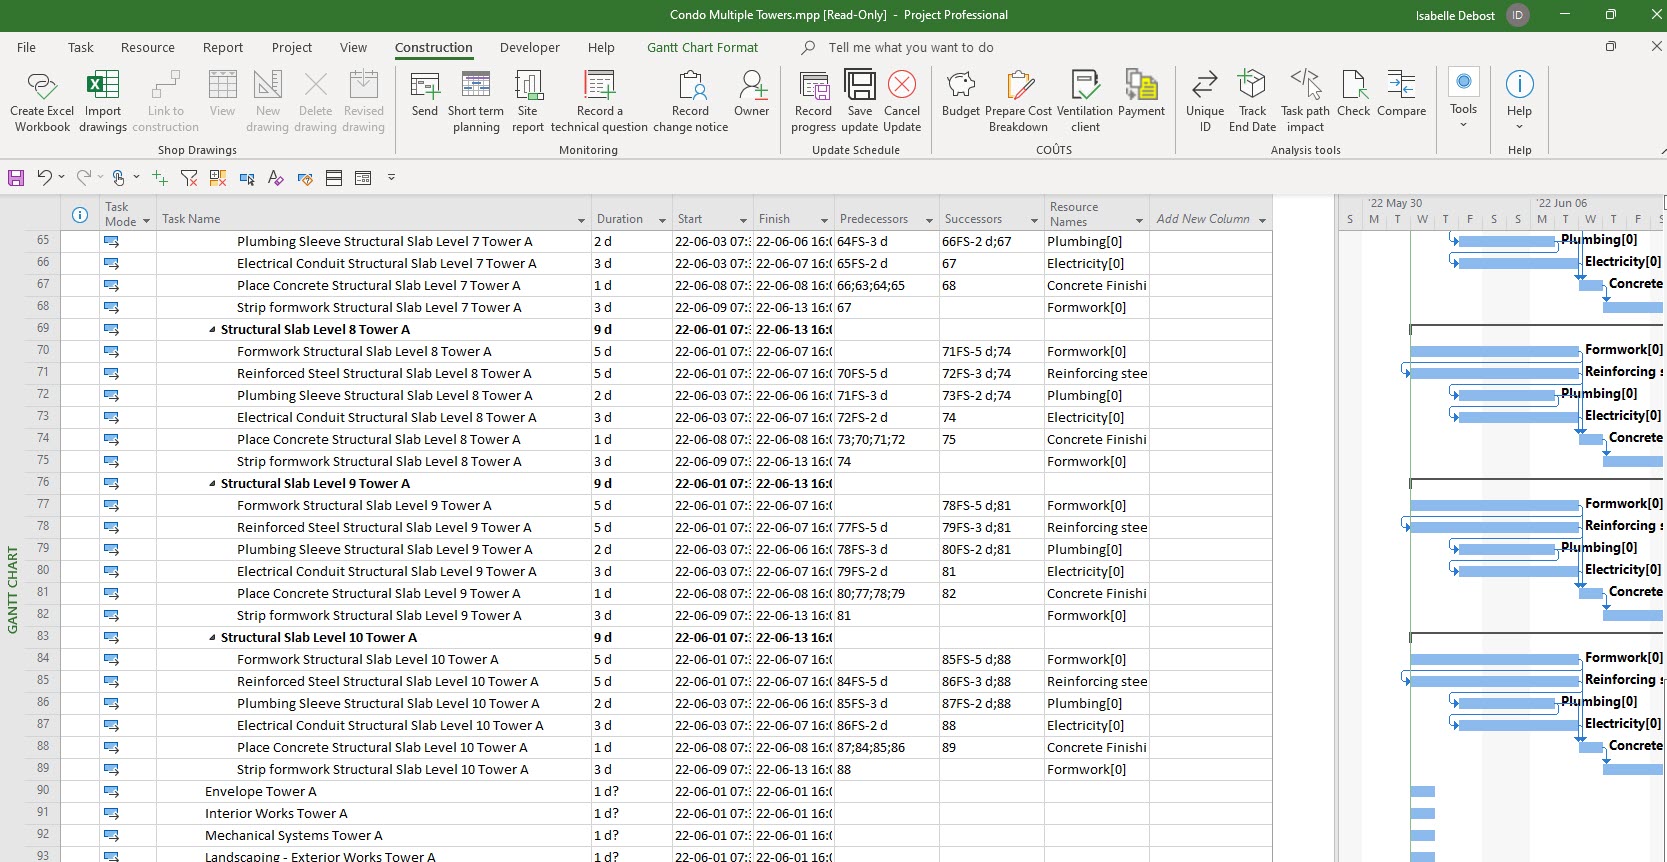Click the Payment icon in the ribbon
1667x862 pixels.
(1141, 87)
